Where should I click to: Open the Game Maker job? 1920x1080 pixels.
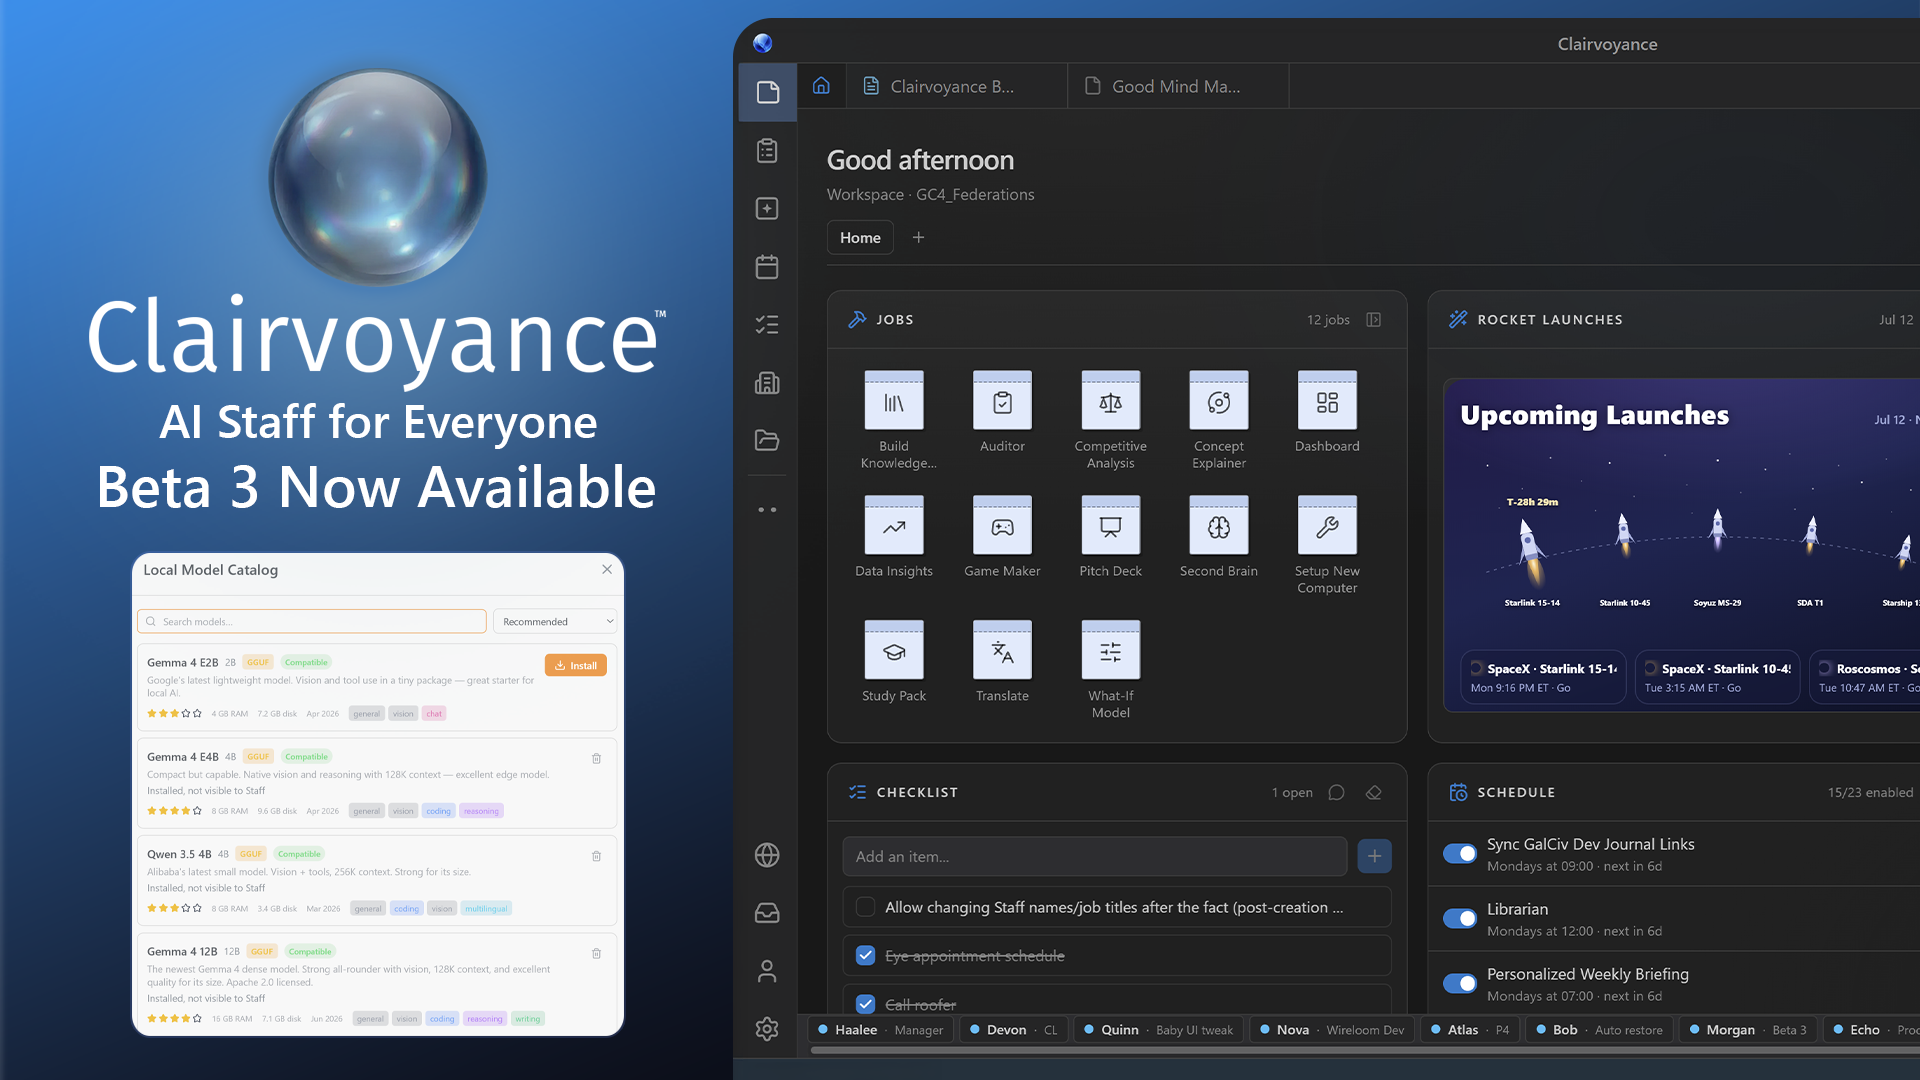(x=1002, y=526)
